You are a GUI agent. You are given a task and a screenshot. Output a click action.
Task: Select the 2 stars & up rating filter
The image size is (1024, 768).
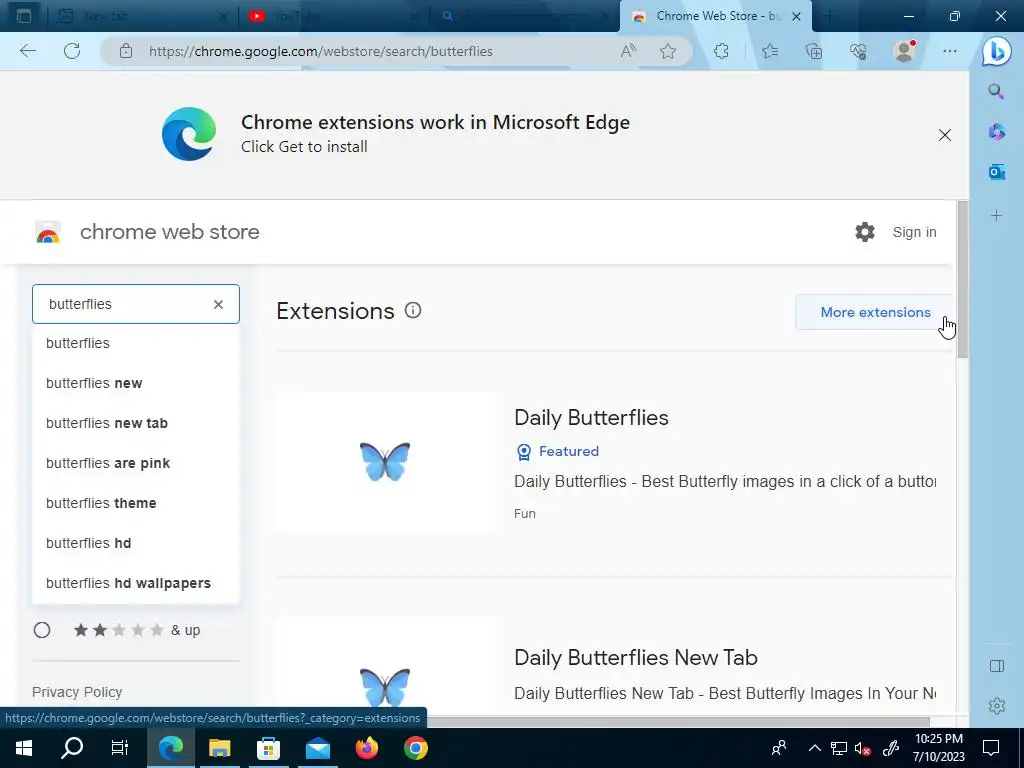click(x=42, y=630)
